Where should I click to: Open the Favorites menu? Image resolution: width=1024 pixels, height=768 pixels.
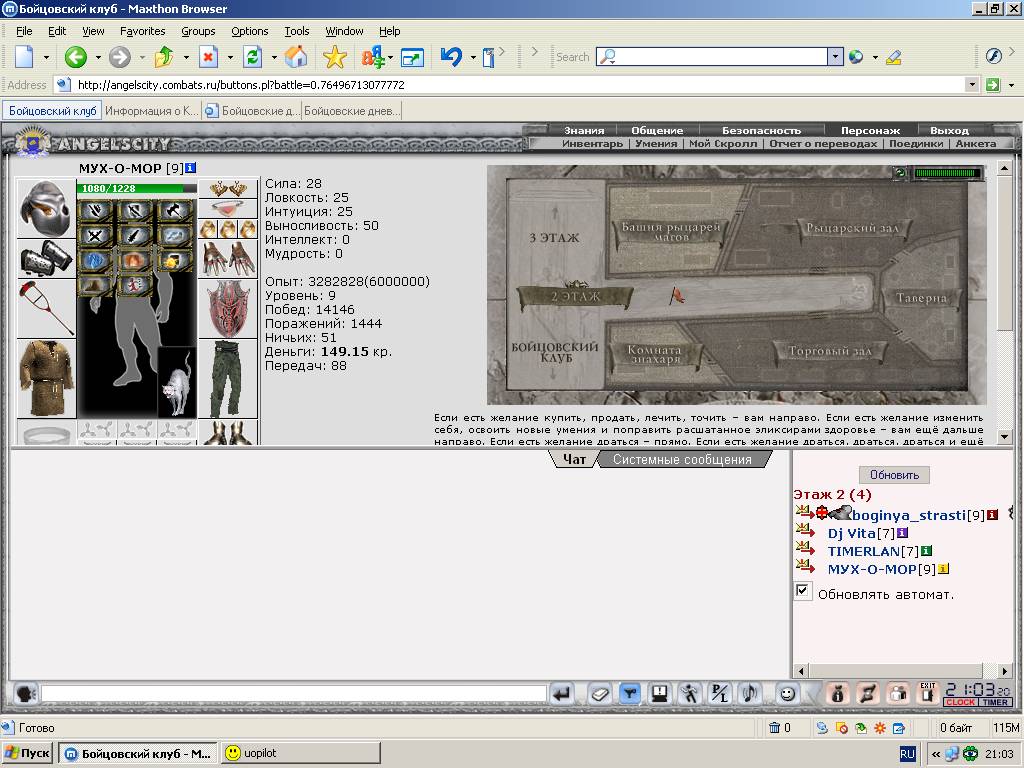click(142, 31)
